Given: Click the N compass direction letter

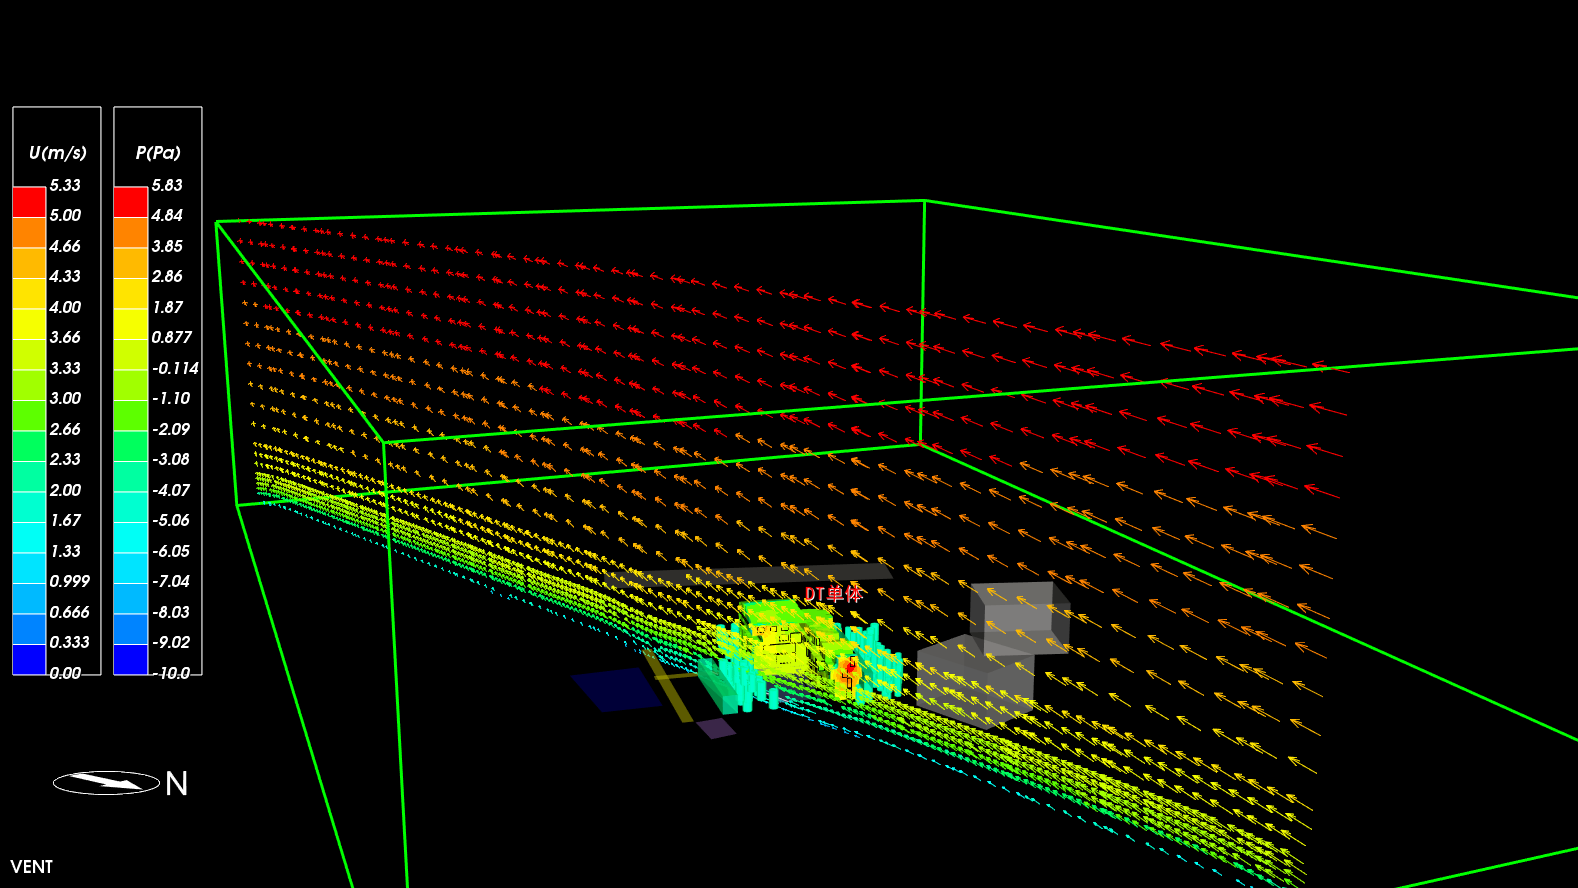Looking at the screenshot, I should click(x=177, y=783).
